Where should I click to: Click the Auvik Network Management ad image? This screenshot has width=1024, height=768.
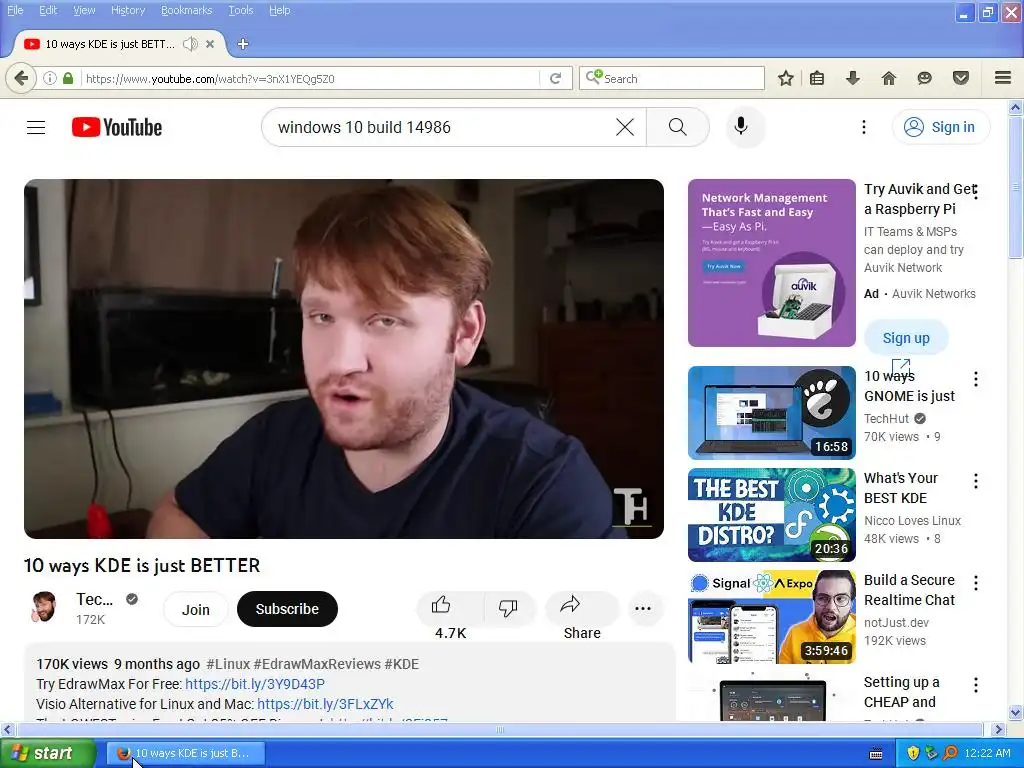[771, 263]
